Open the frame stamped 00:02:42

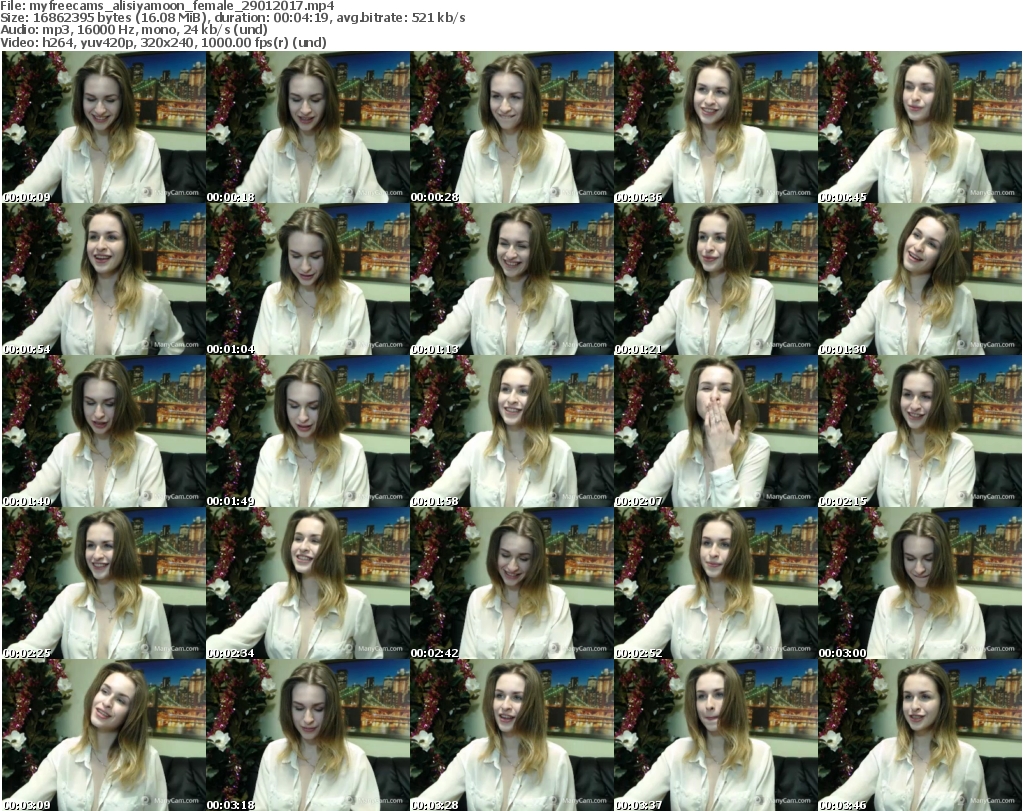click(511, 583)
